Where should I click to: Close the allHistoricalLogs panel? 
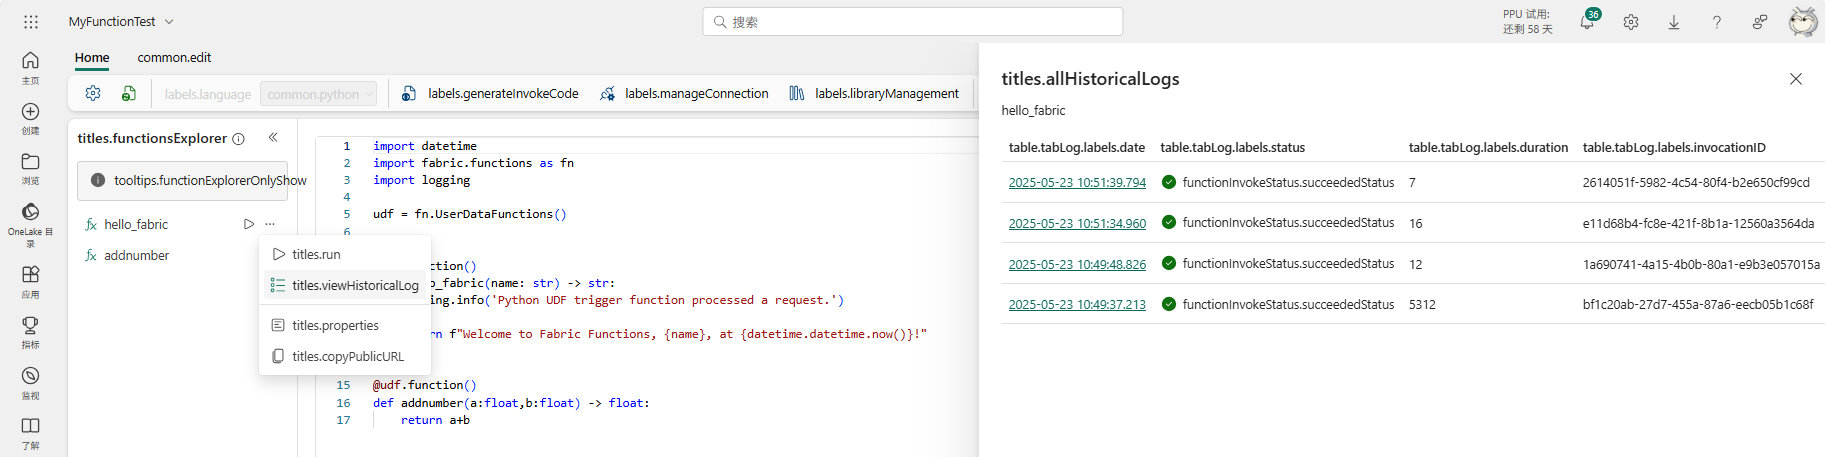coord(1796,79)
